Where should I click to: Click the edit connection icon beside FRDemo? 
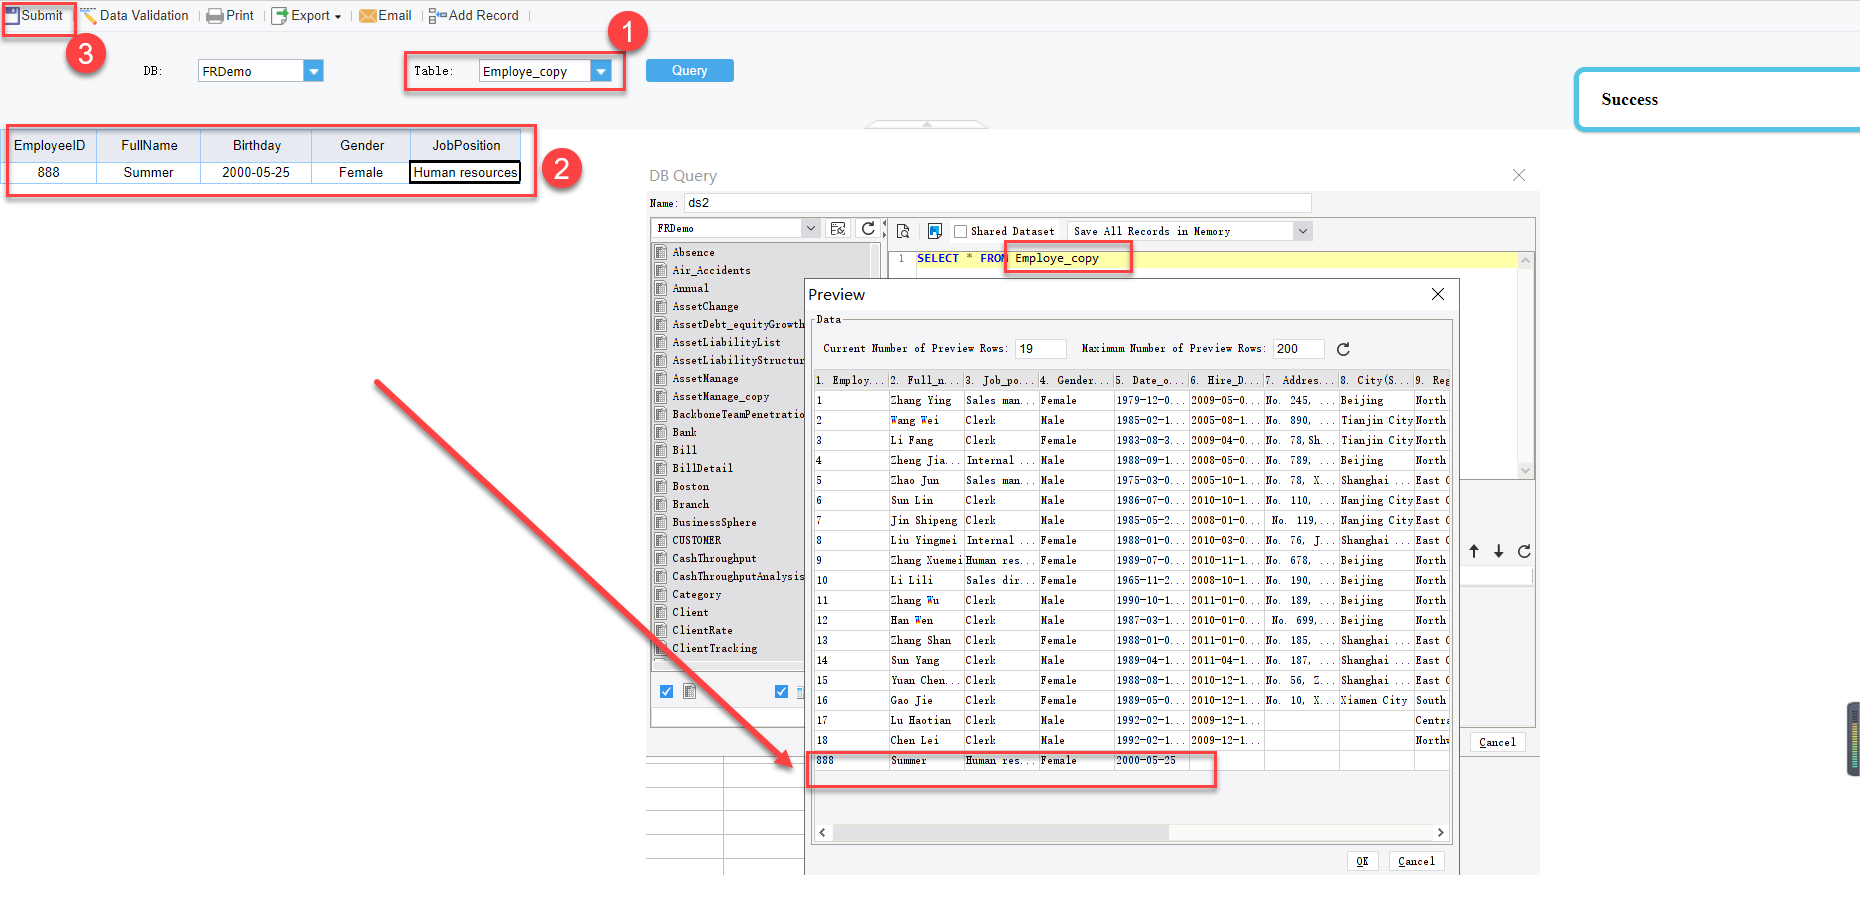coord(838,229)
